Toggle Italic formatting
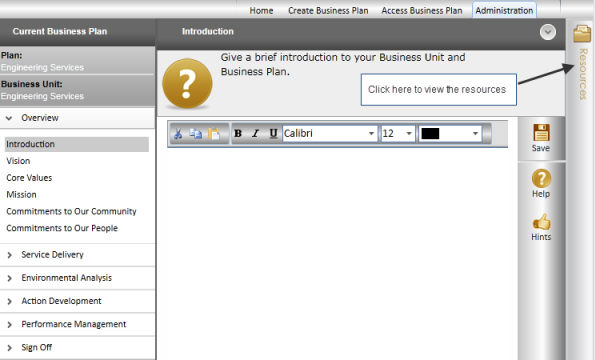The height and width of the screenshot is (360, 595). 255,134
